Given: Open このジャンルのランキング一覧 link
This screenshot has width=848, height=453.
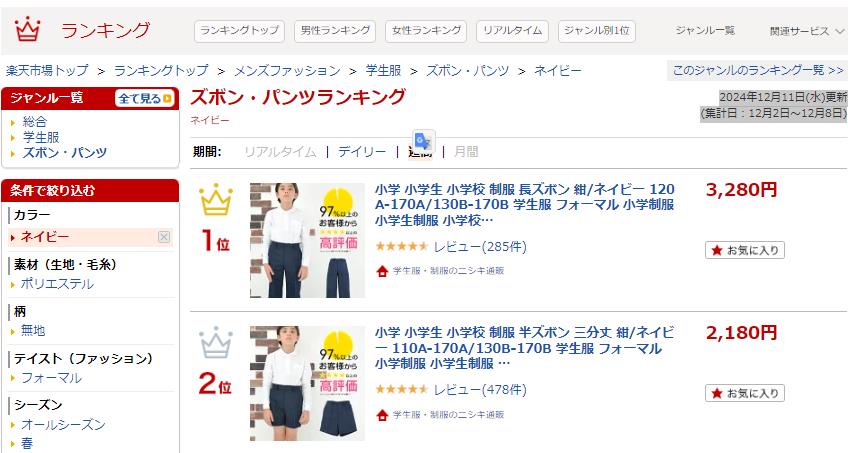Looking at the screenshot, I should click(x=758, y=70).
